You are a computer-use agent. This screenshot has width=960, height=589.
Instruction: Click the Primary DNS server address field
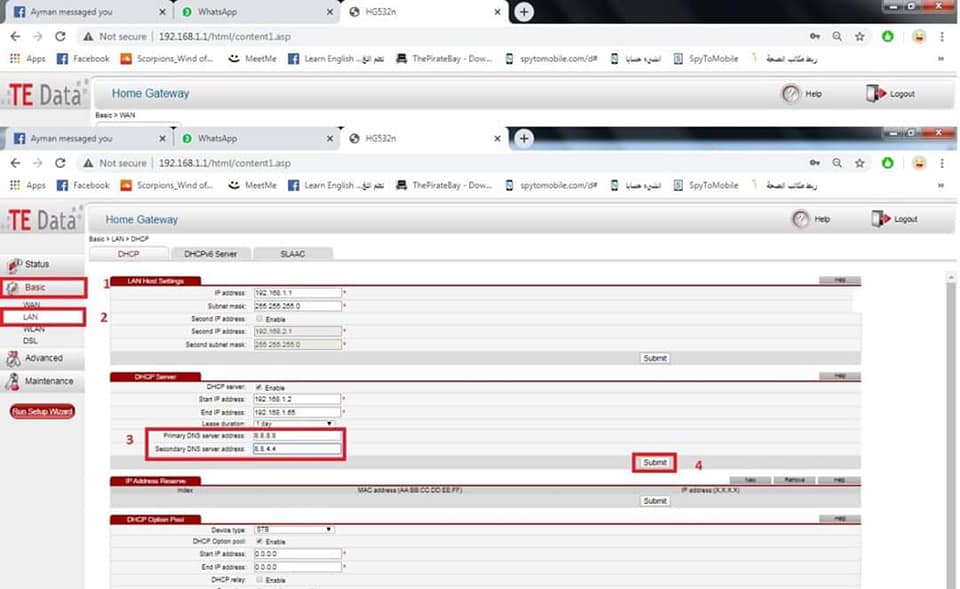(x=298, y=435)
